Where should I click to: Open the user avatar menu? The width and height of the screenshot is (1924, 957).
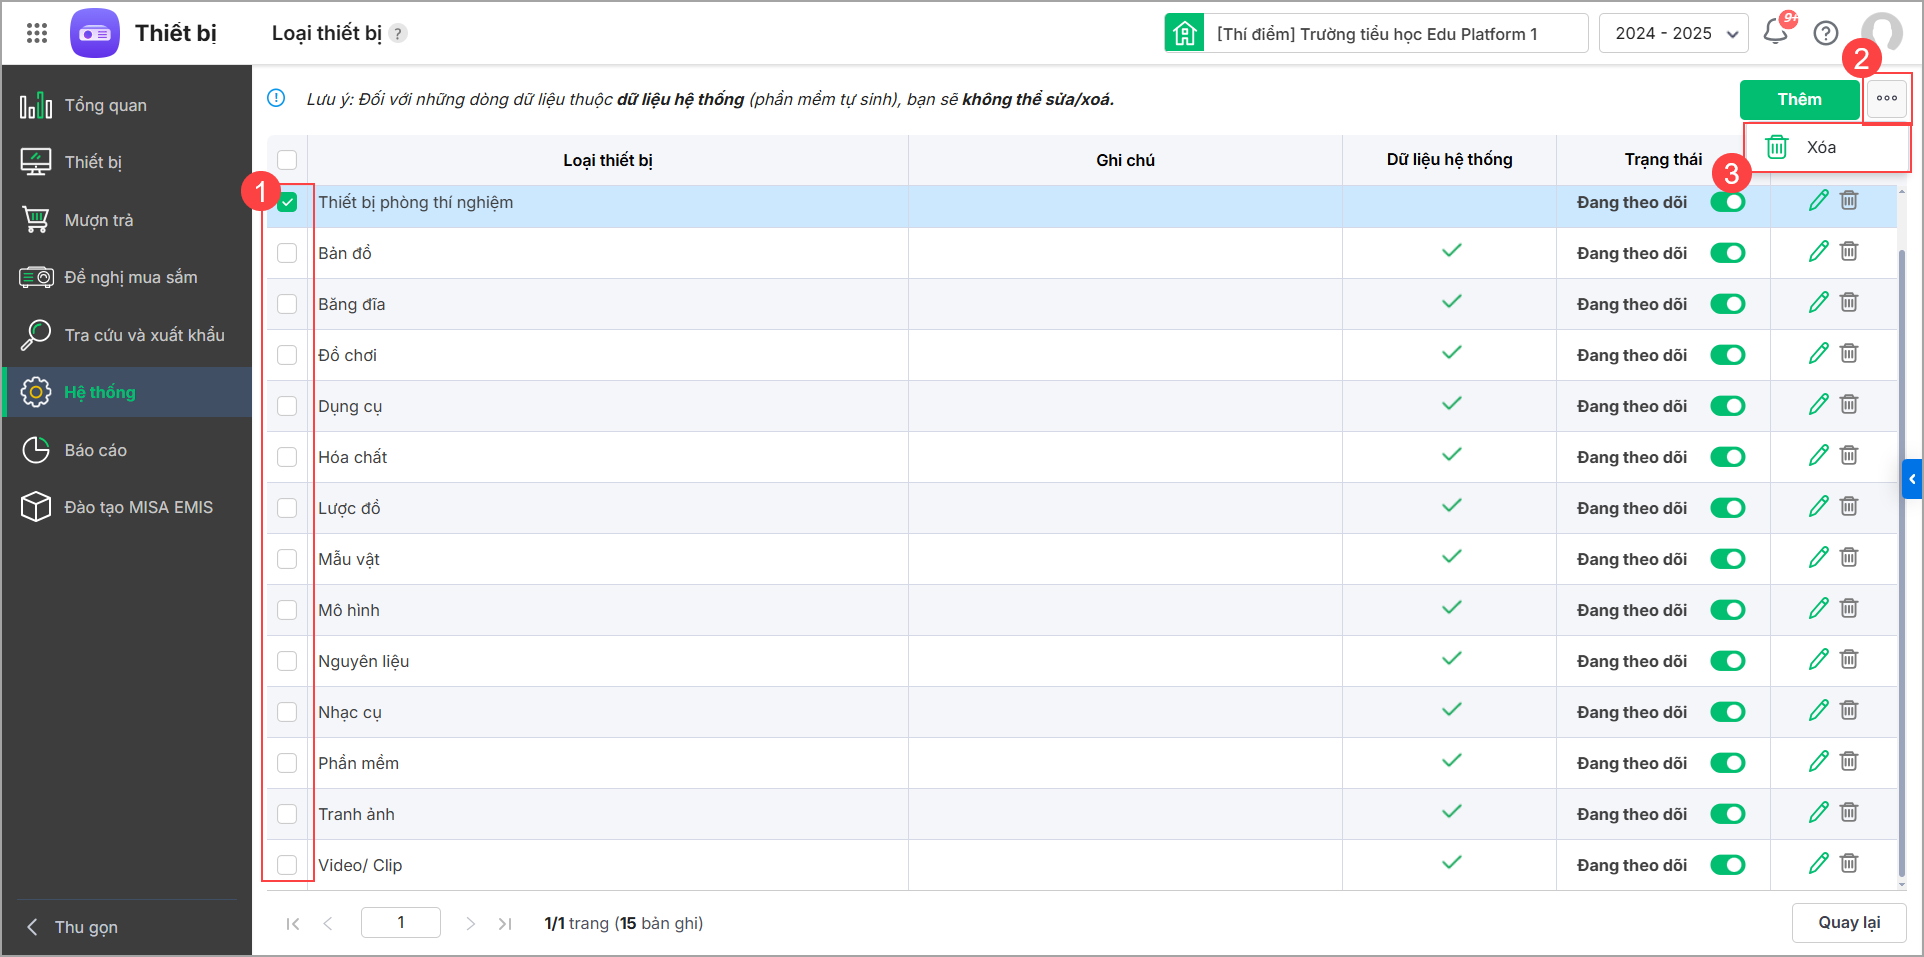click(1881, 33)
